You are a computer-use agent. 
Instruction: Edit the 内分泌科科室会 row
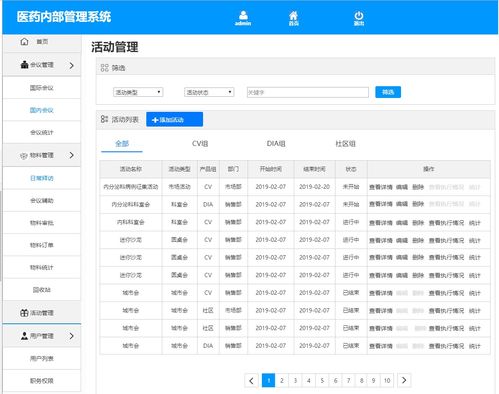(x=402, y=204)
